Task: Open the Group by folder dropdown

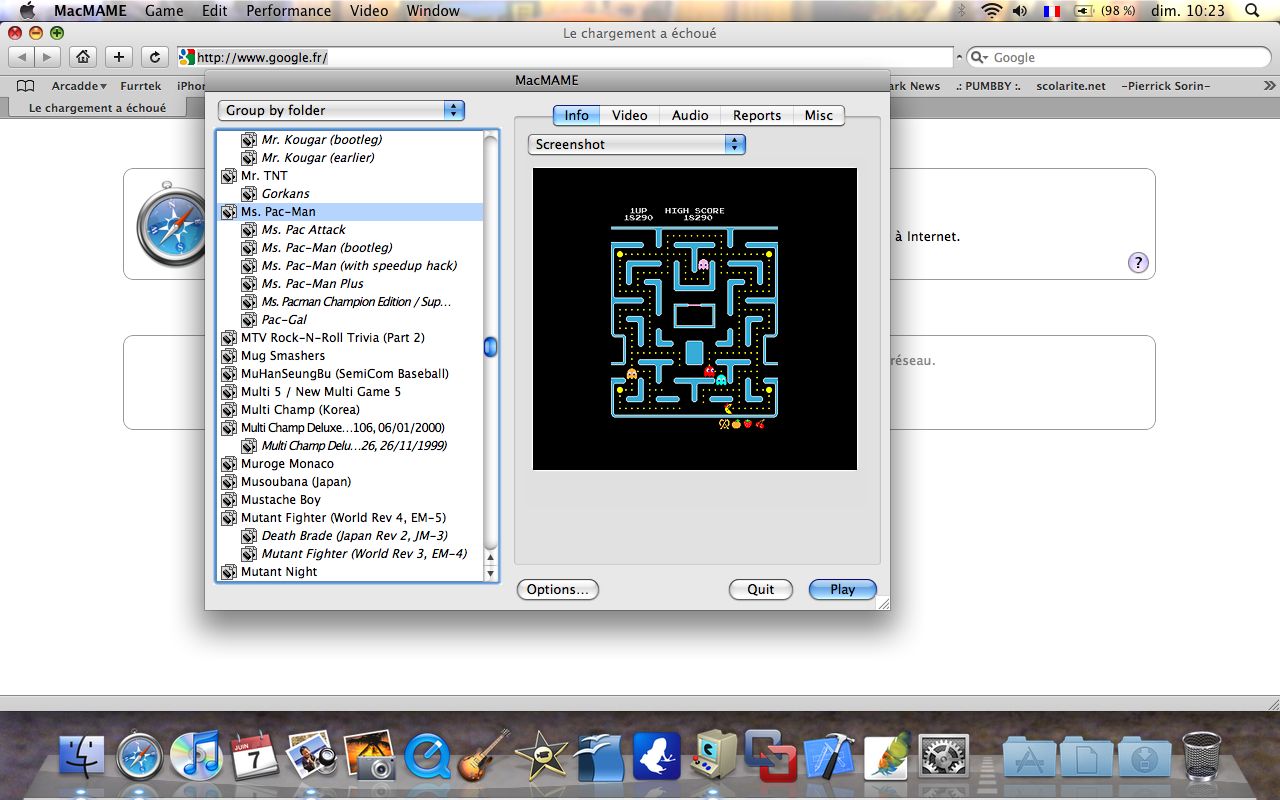Action: [x=341, y=110]
